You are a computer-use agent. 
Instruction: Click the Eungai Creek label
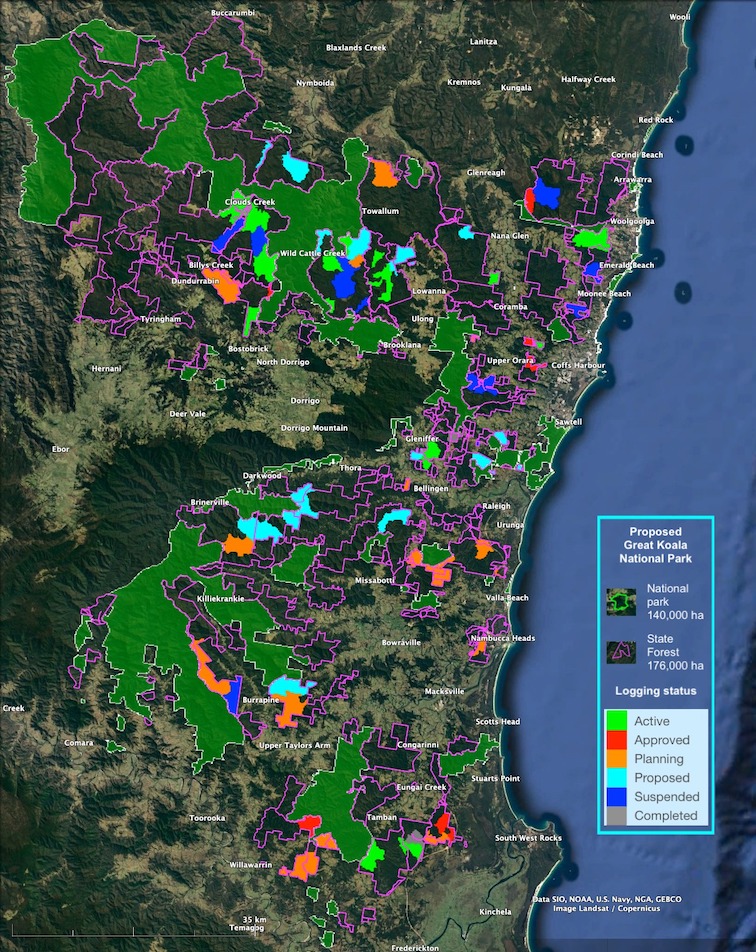pyautogui.click(x=421, y=787)
